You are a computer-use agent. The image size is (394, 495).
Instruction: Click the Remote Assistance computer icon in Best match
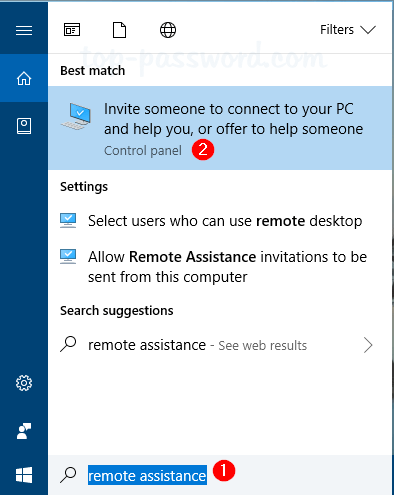point(76,116)
